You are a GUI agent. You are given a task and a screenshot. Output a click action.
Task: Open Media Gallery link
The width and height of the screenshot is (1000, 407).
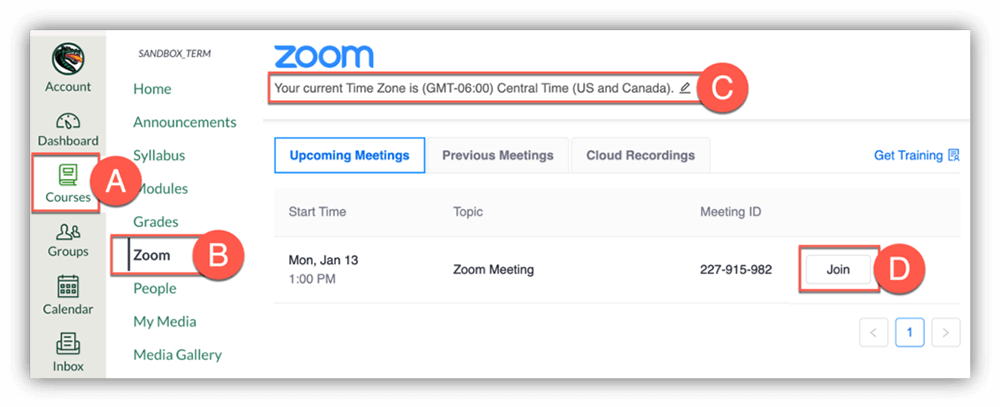[x=177, y=354]
